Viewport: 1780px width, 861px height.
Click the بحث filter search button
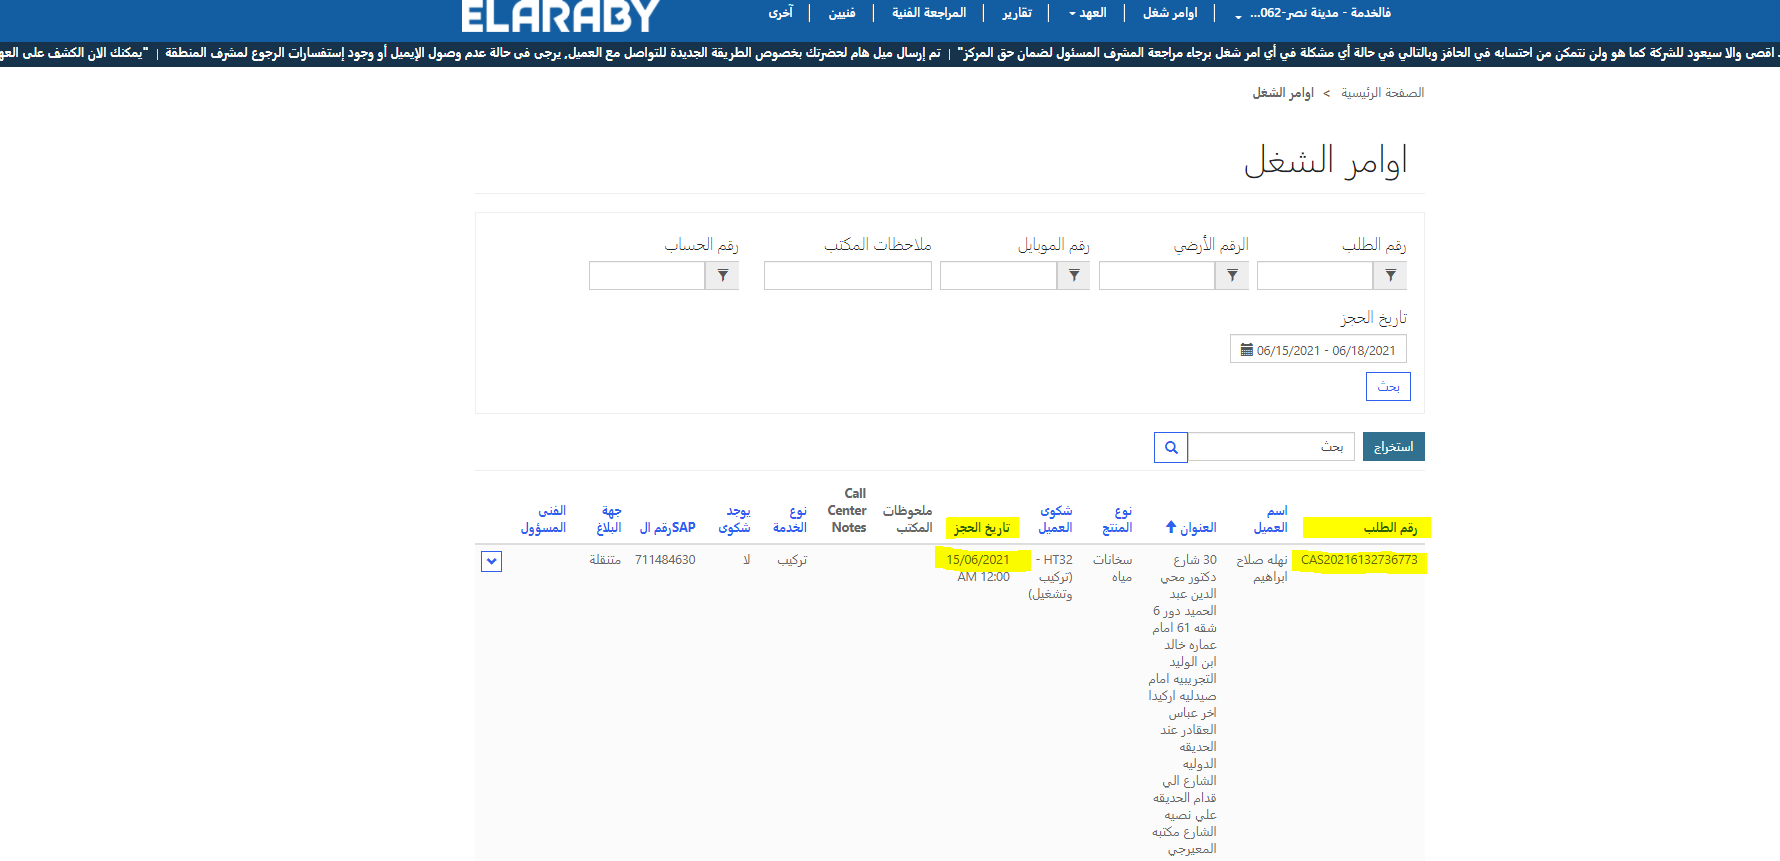(x=1388, y=386)
